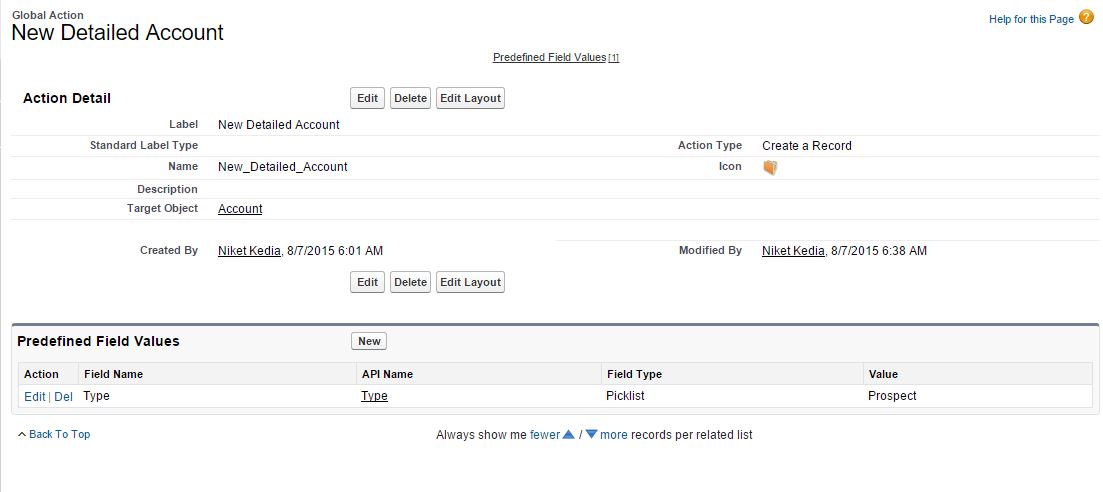Delete the Type predefined field value row
Viewport: 1103px width, 492px height.
point(63,396)
